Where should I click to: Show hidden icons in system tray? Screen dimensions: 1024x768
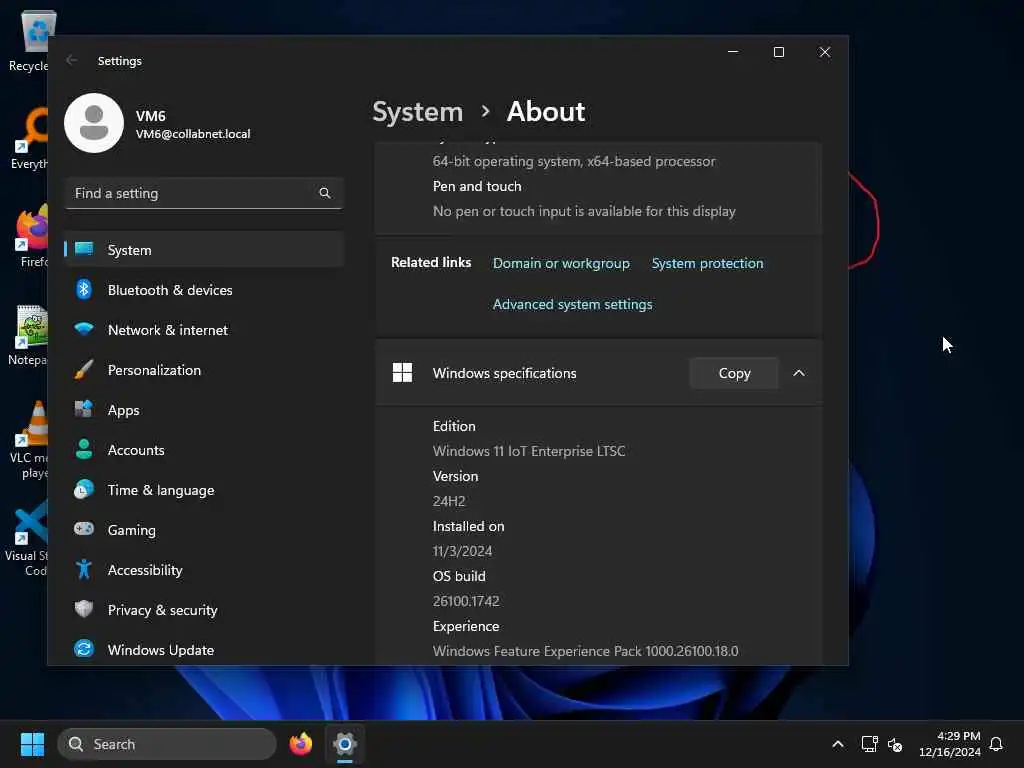pos(838,744)
